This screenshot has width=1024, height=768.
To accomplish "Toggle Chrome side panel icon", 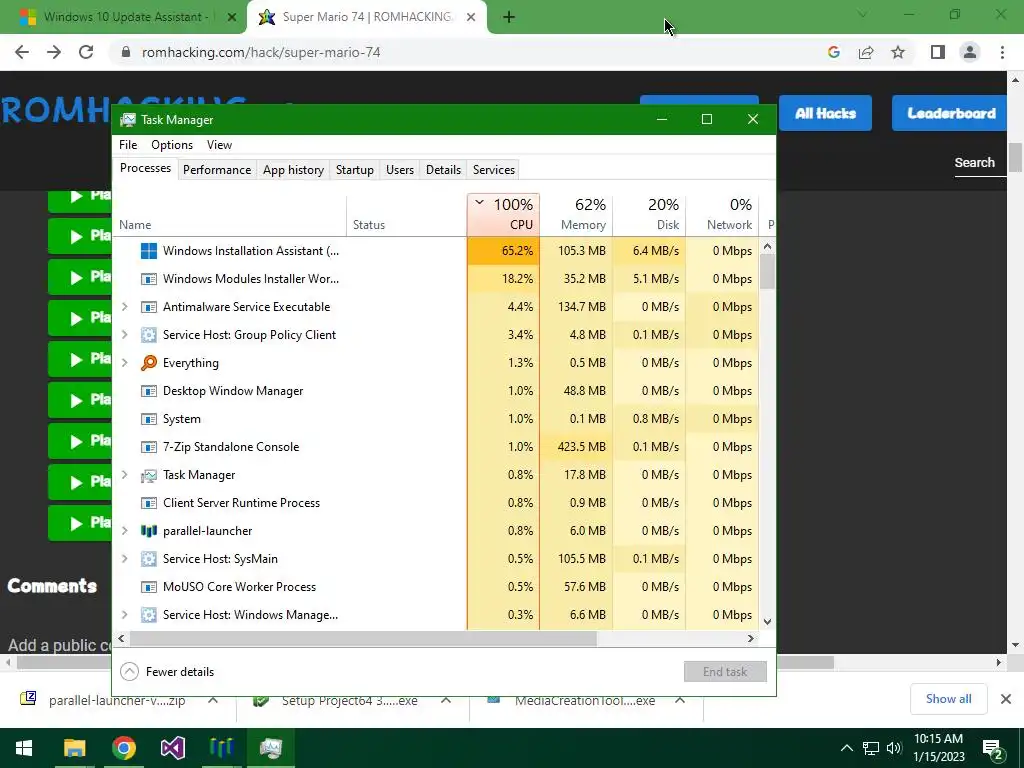I will point(938,52).
